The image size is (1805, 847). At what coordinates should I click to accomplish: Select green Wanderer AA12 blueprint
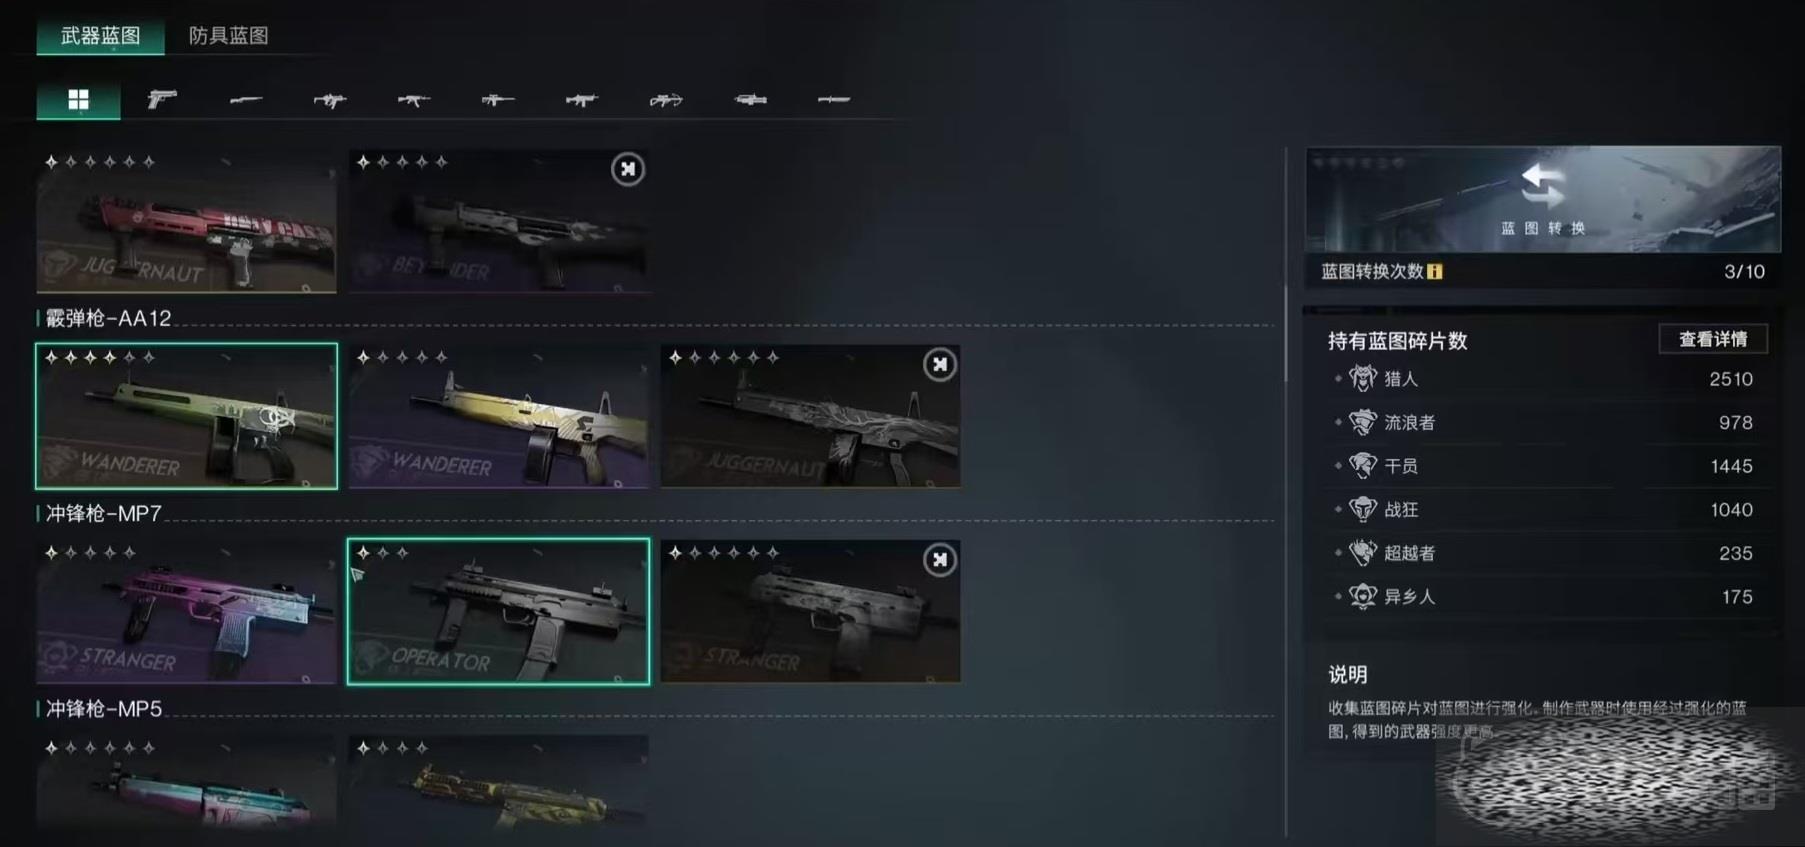pos(187,416)
